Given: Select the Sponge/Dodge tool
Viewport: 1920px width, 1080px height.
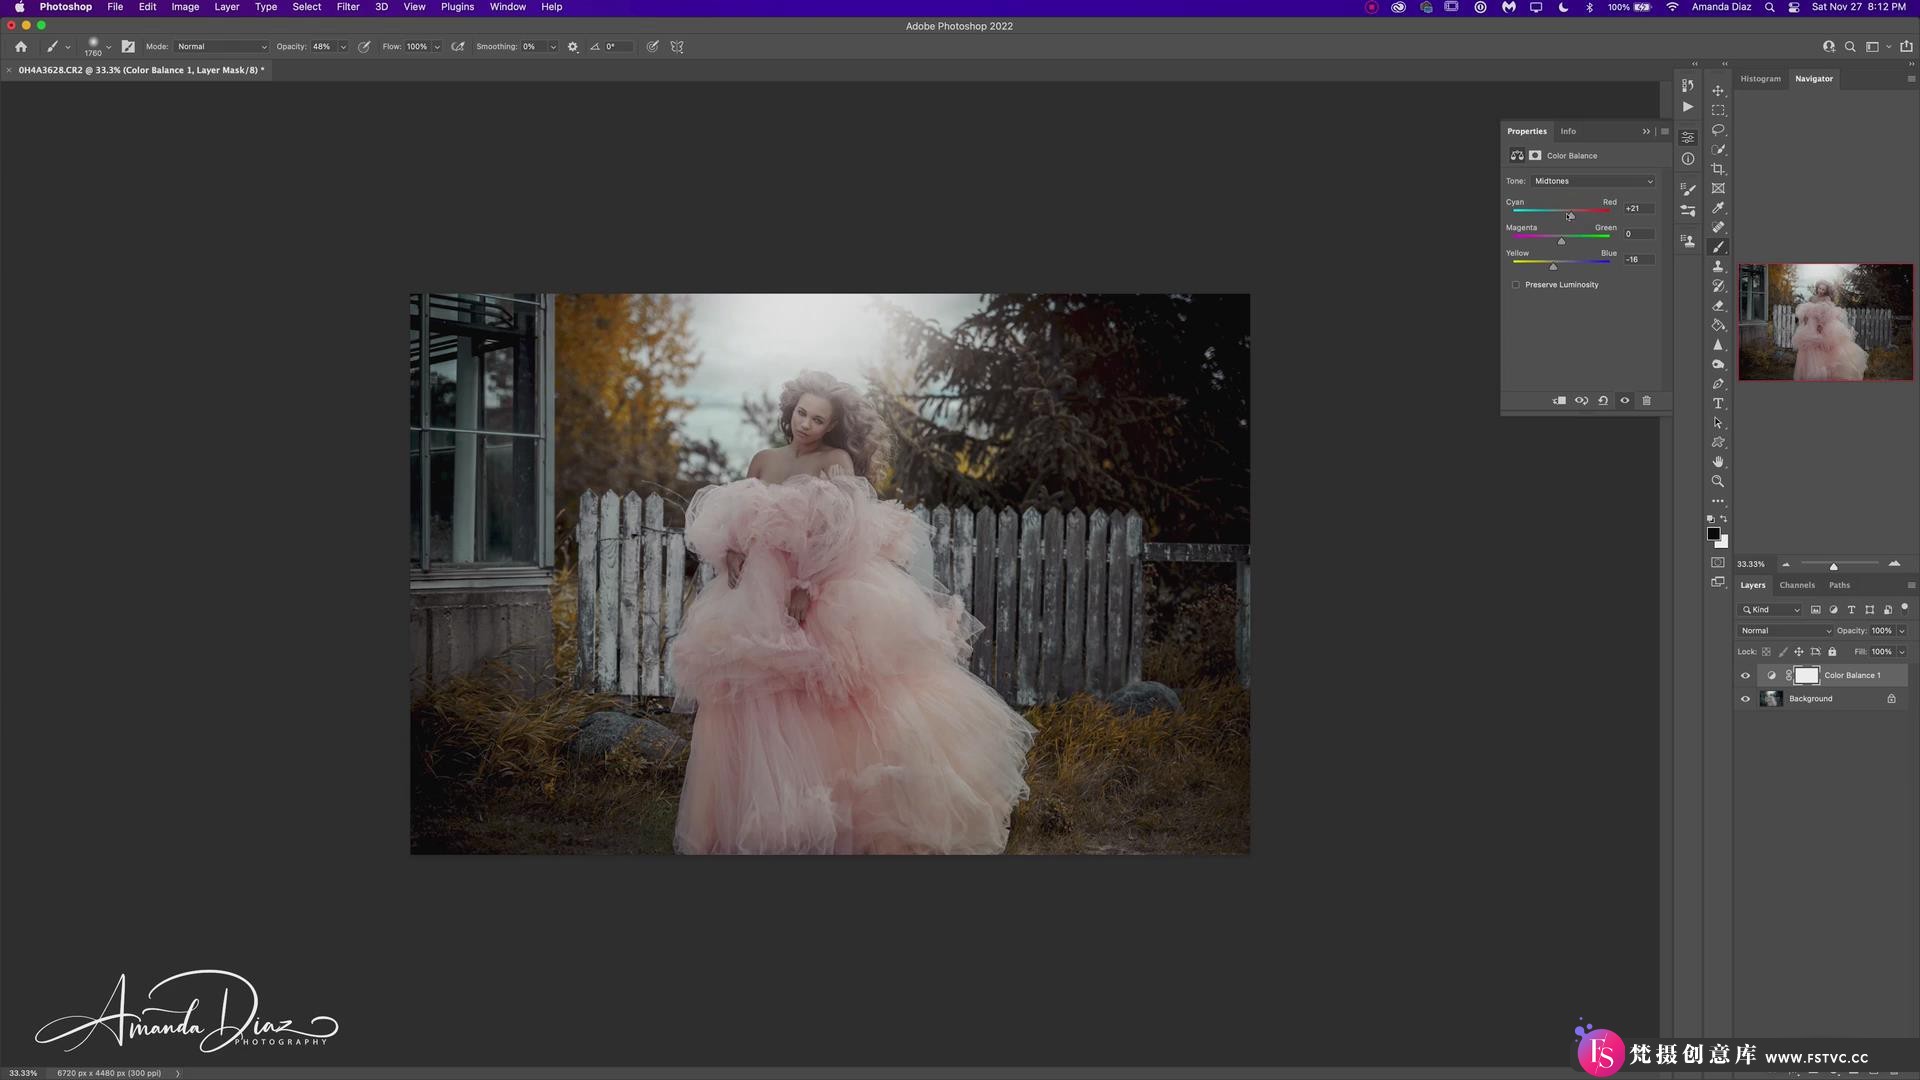Looking at the screenshot, I should click(x=1718, y=364).
